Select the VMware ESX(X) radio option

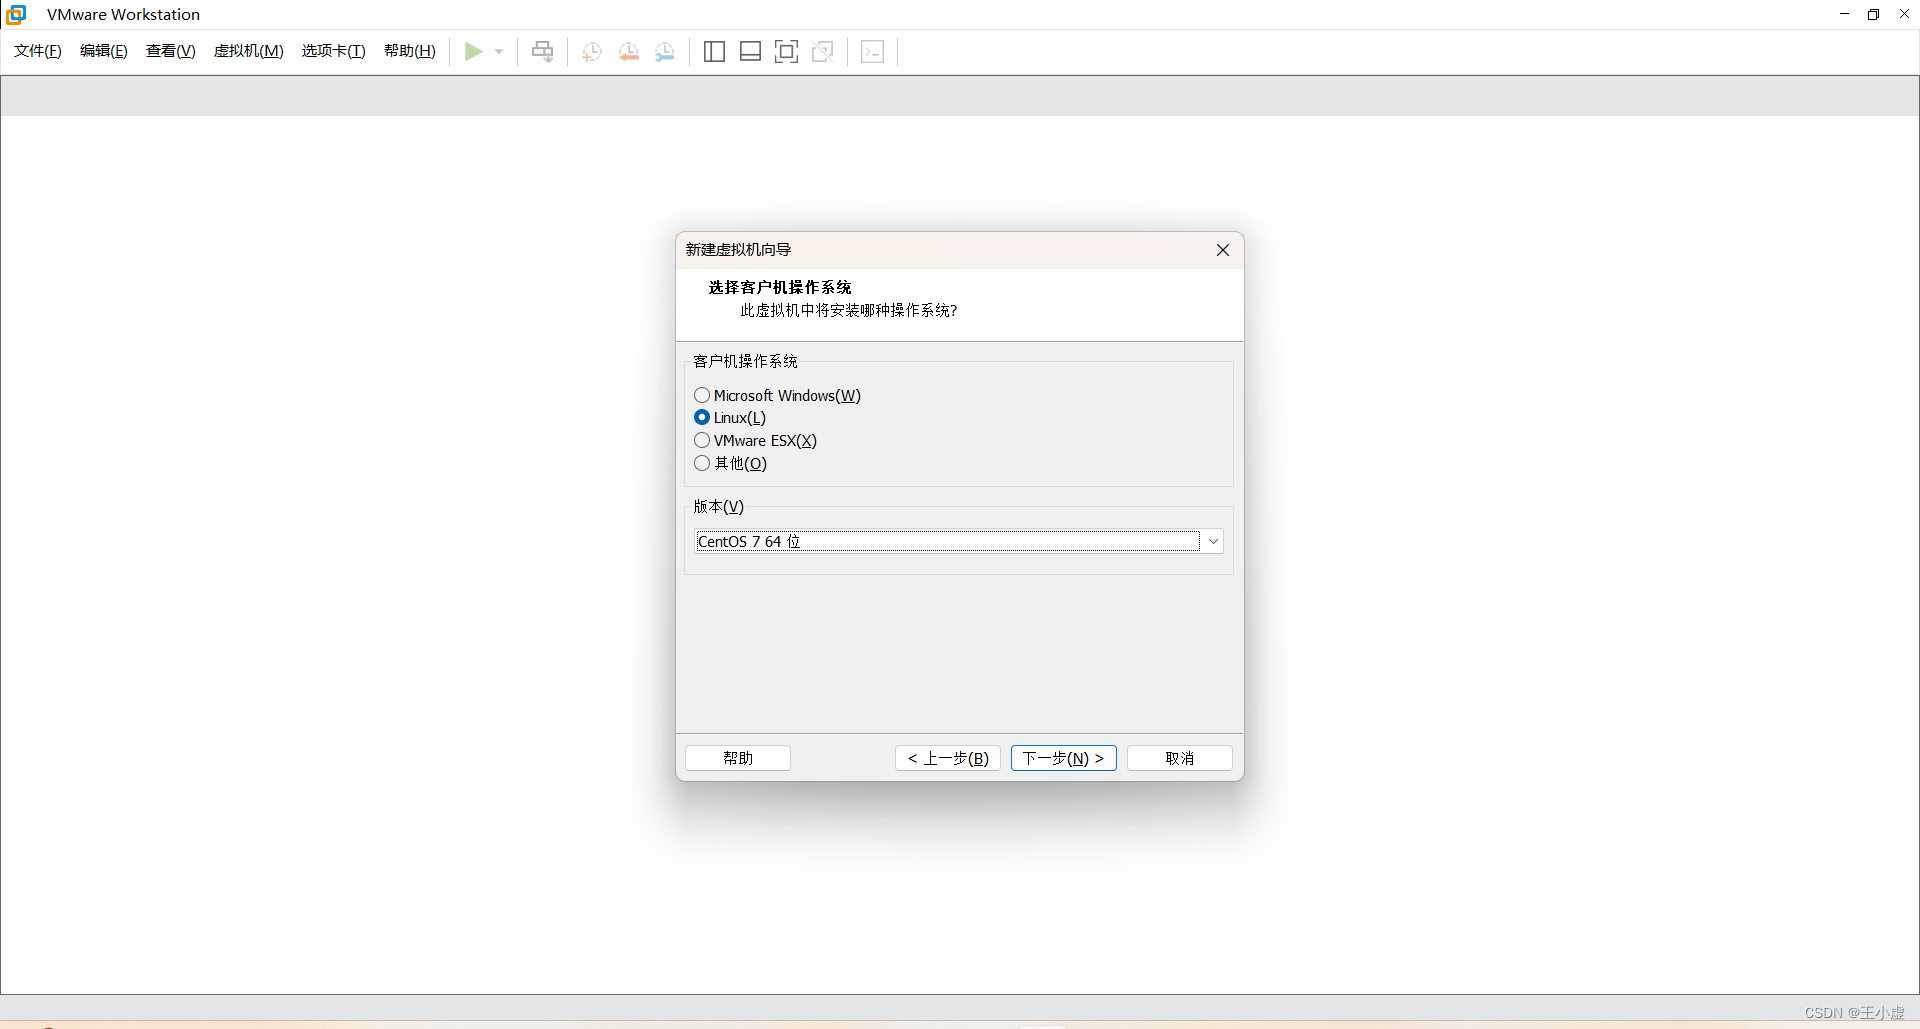click(756, 441)
